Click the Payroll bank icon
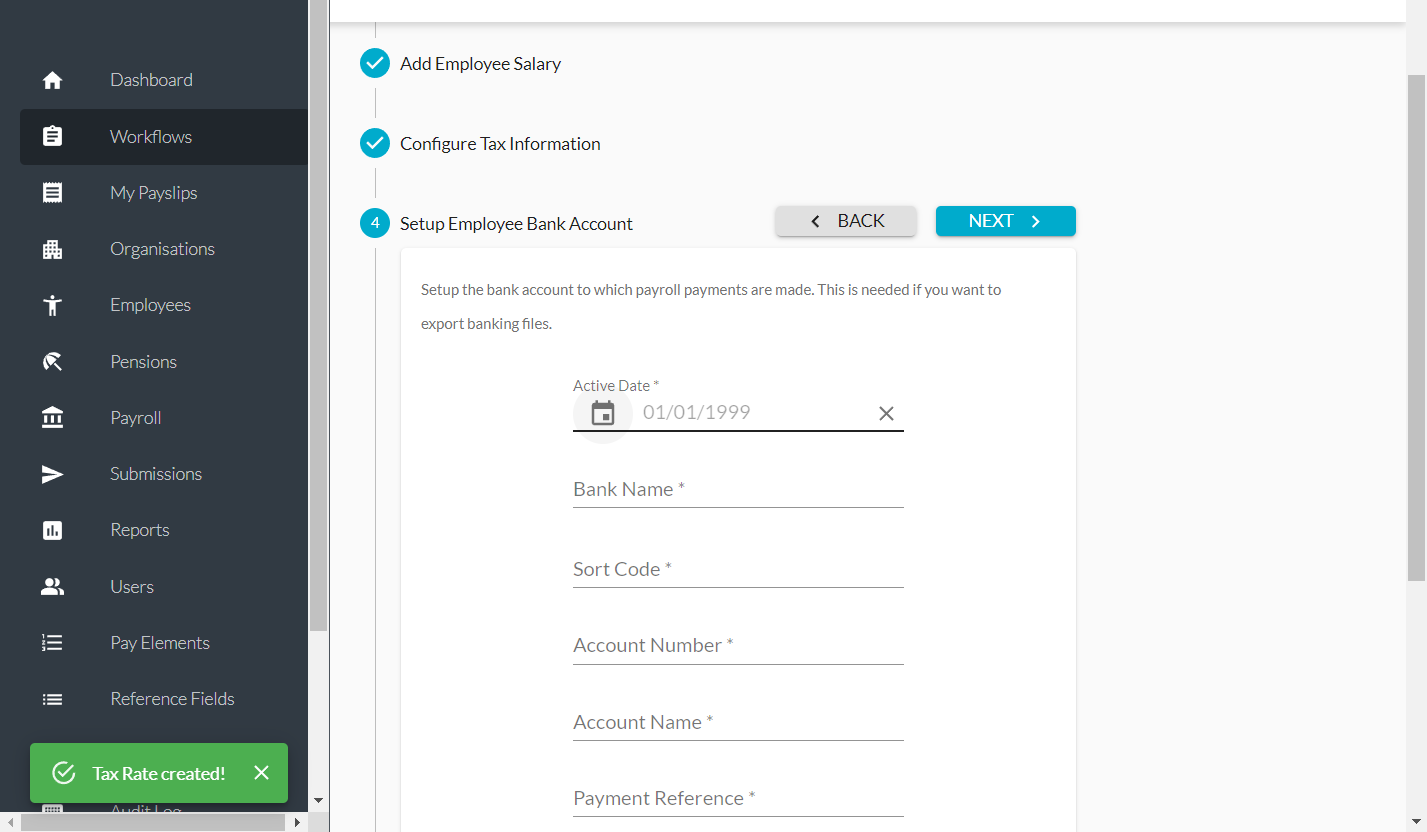This screenshot has height=832, width=1427. pyautogui.click(x=53, y=418)
